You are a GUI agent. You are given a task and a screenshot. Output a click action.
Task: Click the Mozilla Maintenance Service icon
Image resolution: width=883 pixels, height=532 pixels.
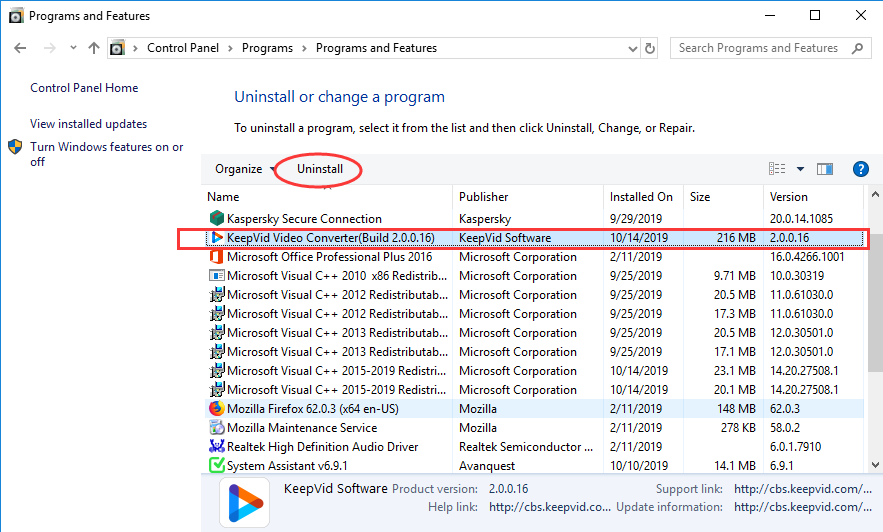(x=216, y=427)
